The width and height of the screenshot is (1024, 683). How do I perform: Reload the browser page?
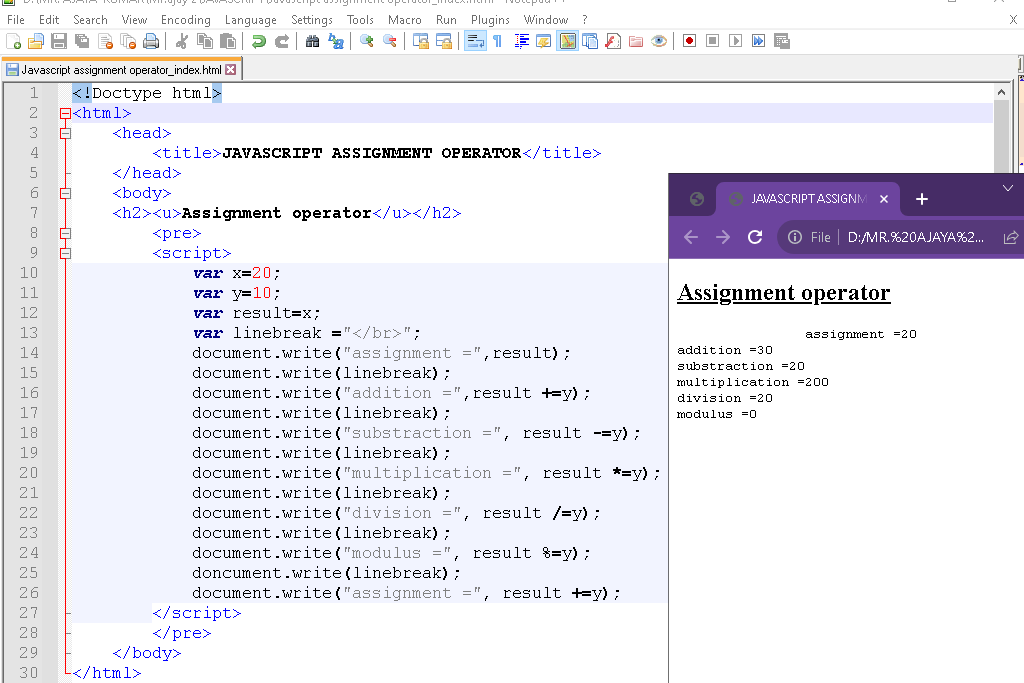pyautogui.click(x=755, y=237)
